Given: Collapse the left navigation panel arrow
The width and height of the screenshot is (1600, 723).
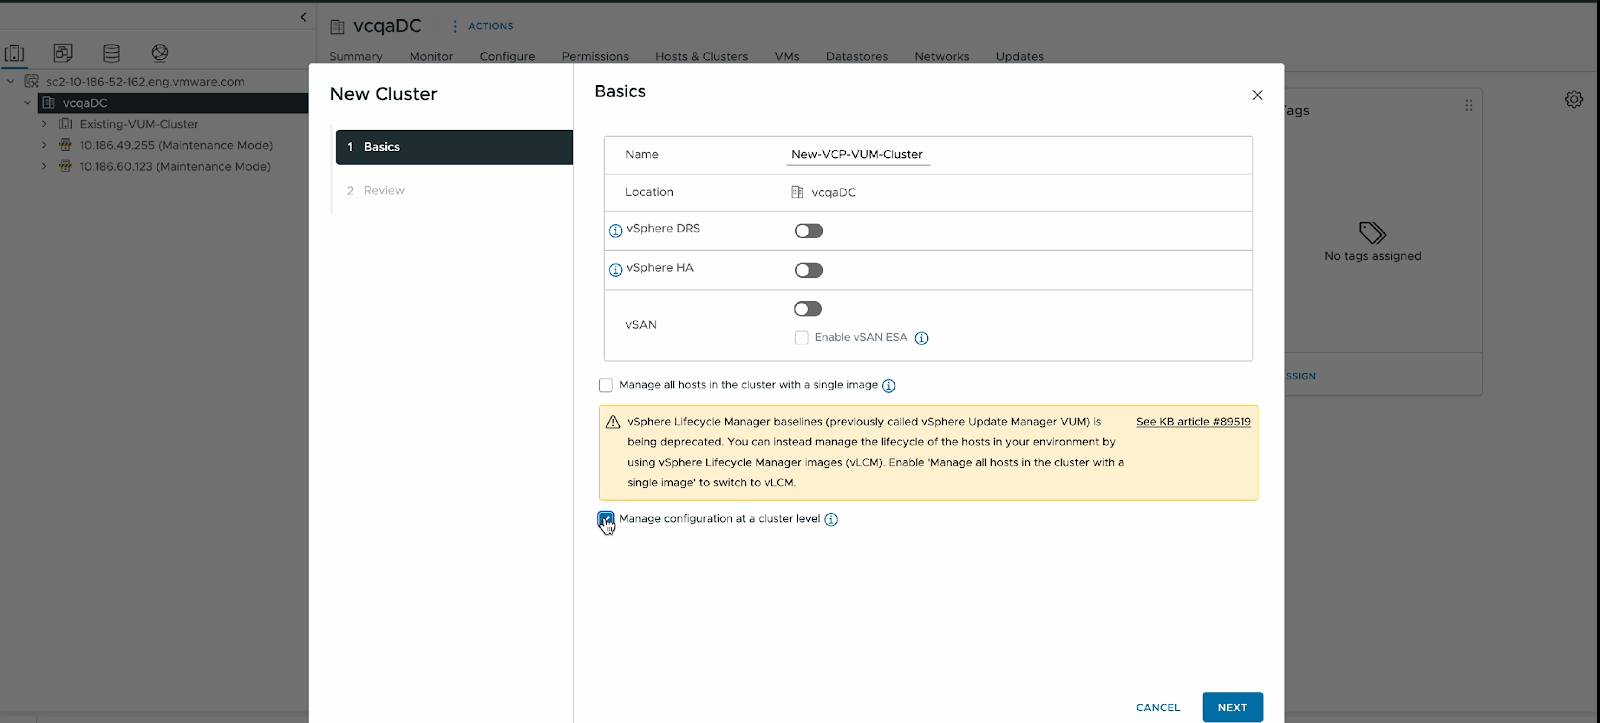Looking at the screenshot, I should [x=303, y=17].
